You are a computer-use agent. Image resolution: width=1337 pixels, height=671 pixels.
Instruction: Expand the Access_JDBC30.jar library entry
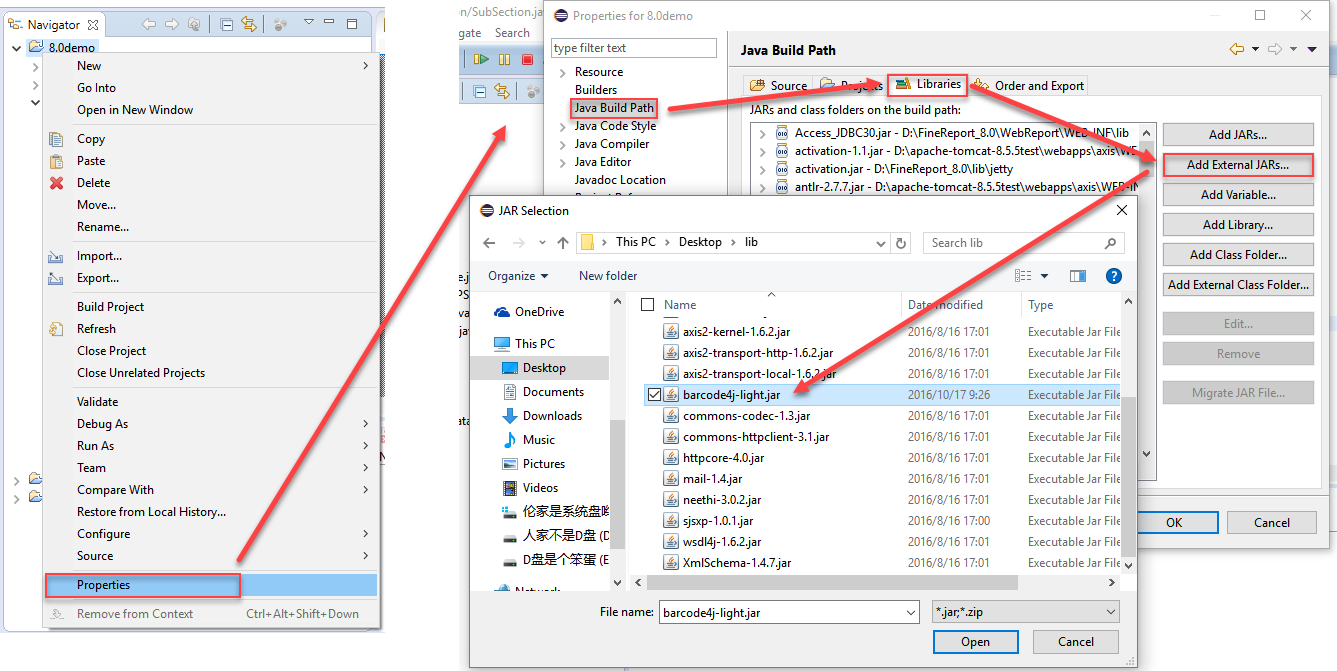coord(763,133)
